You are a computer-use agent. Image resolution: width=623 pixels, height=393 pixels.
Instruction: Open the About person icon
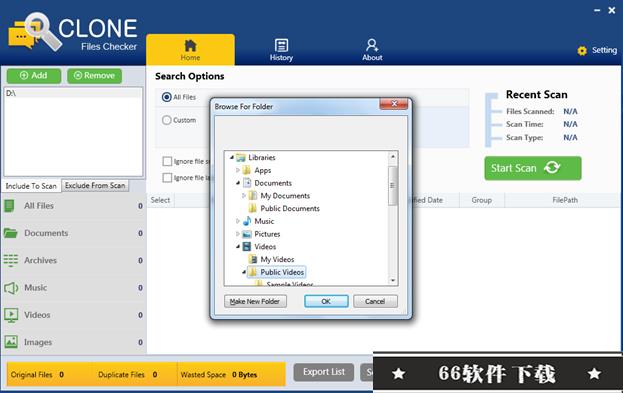tap(372, 45)
